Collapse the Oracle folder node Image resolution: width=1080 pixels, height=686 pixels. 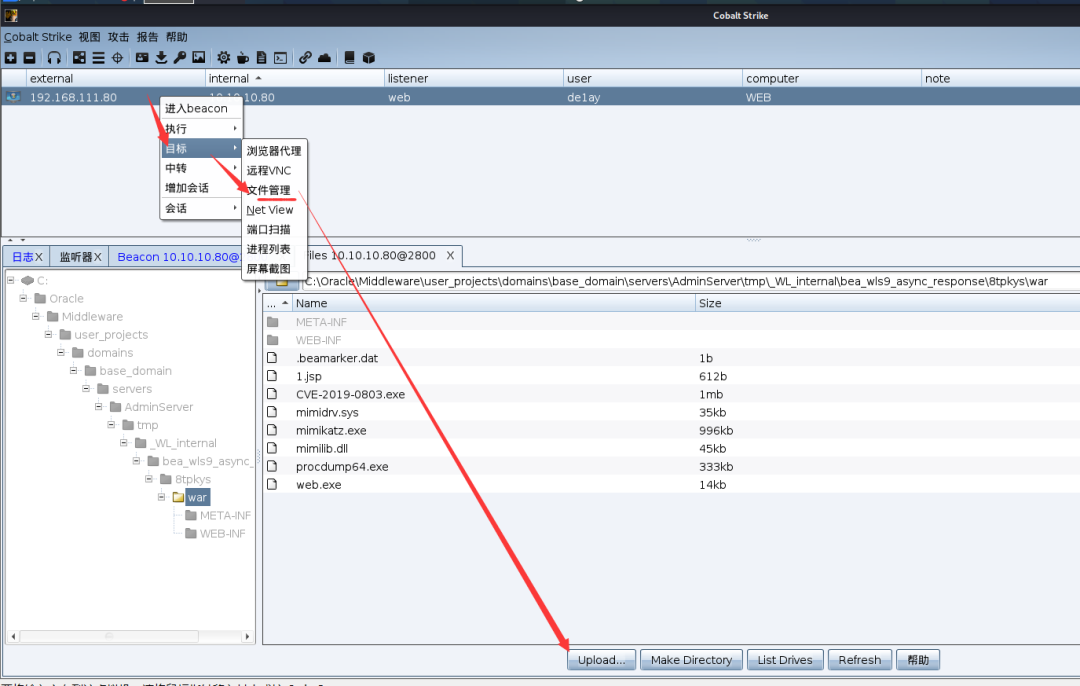pos(23,298)
